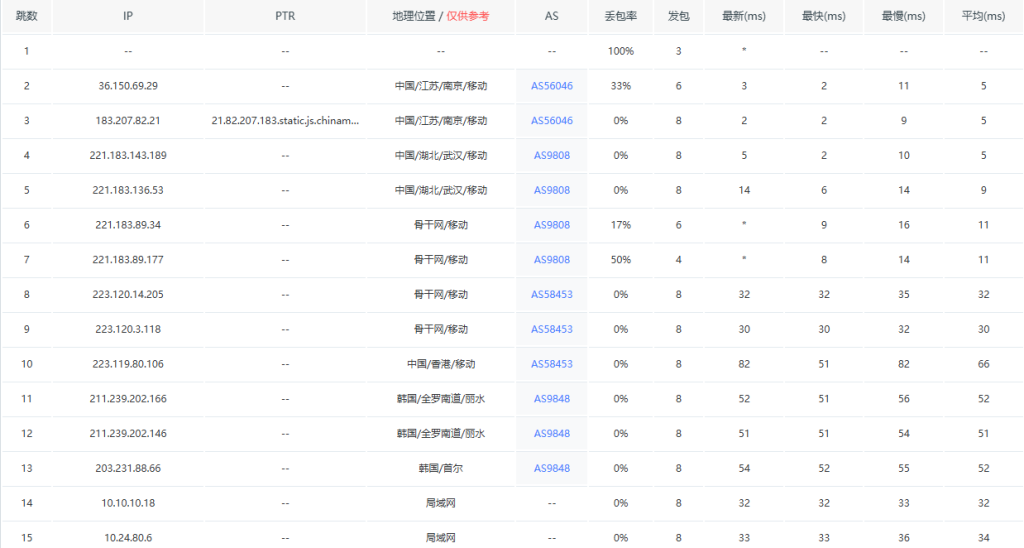Click location 中国/香港/移动
The image size is (1024, 548).
(x=441, y=364)
